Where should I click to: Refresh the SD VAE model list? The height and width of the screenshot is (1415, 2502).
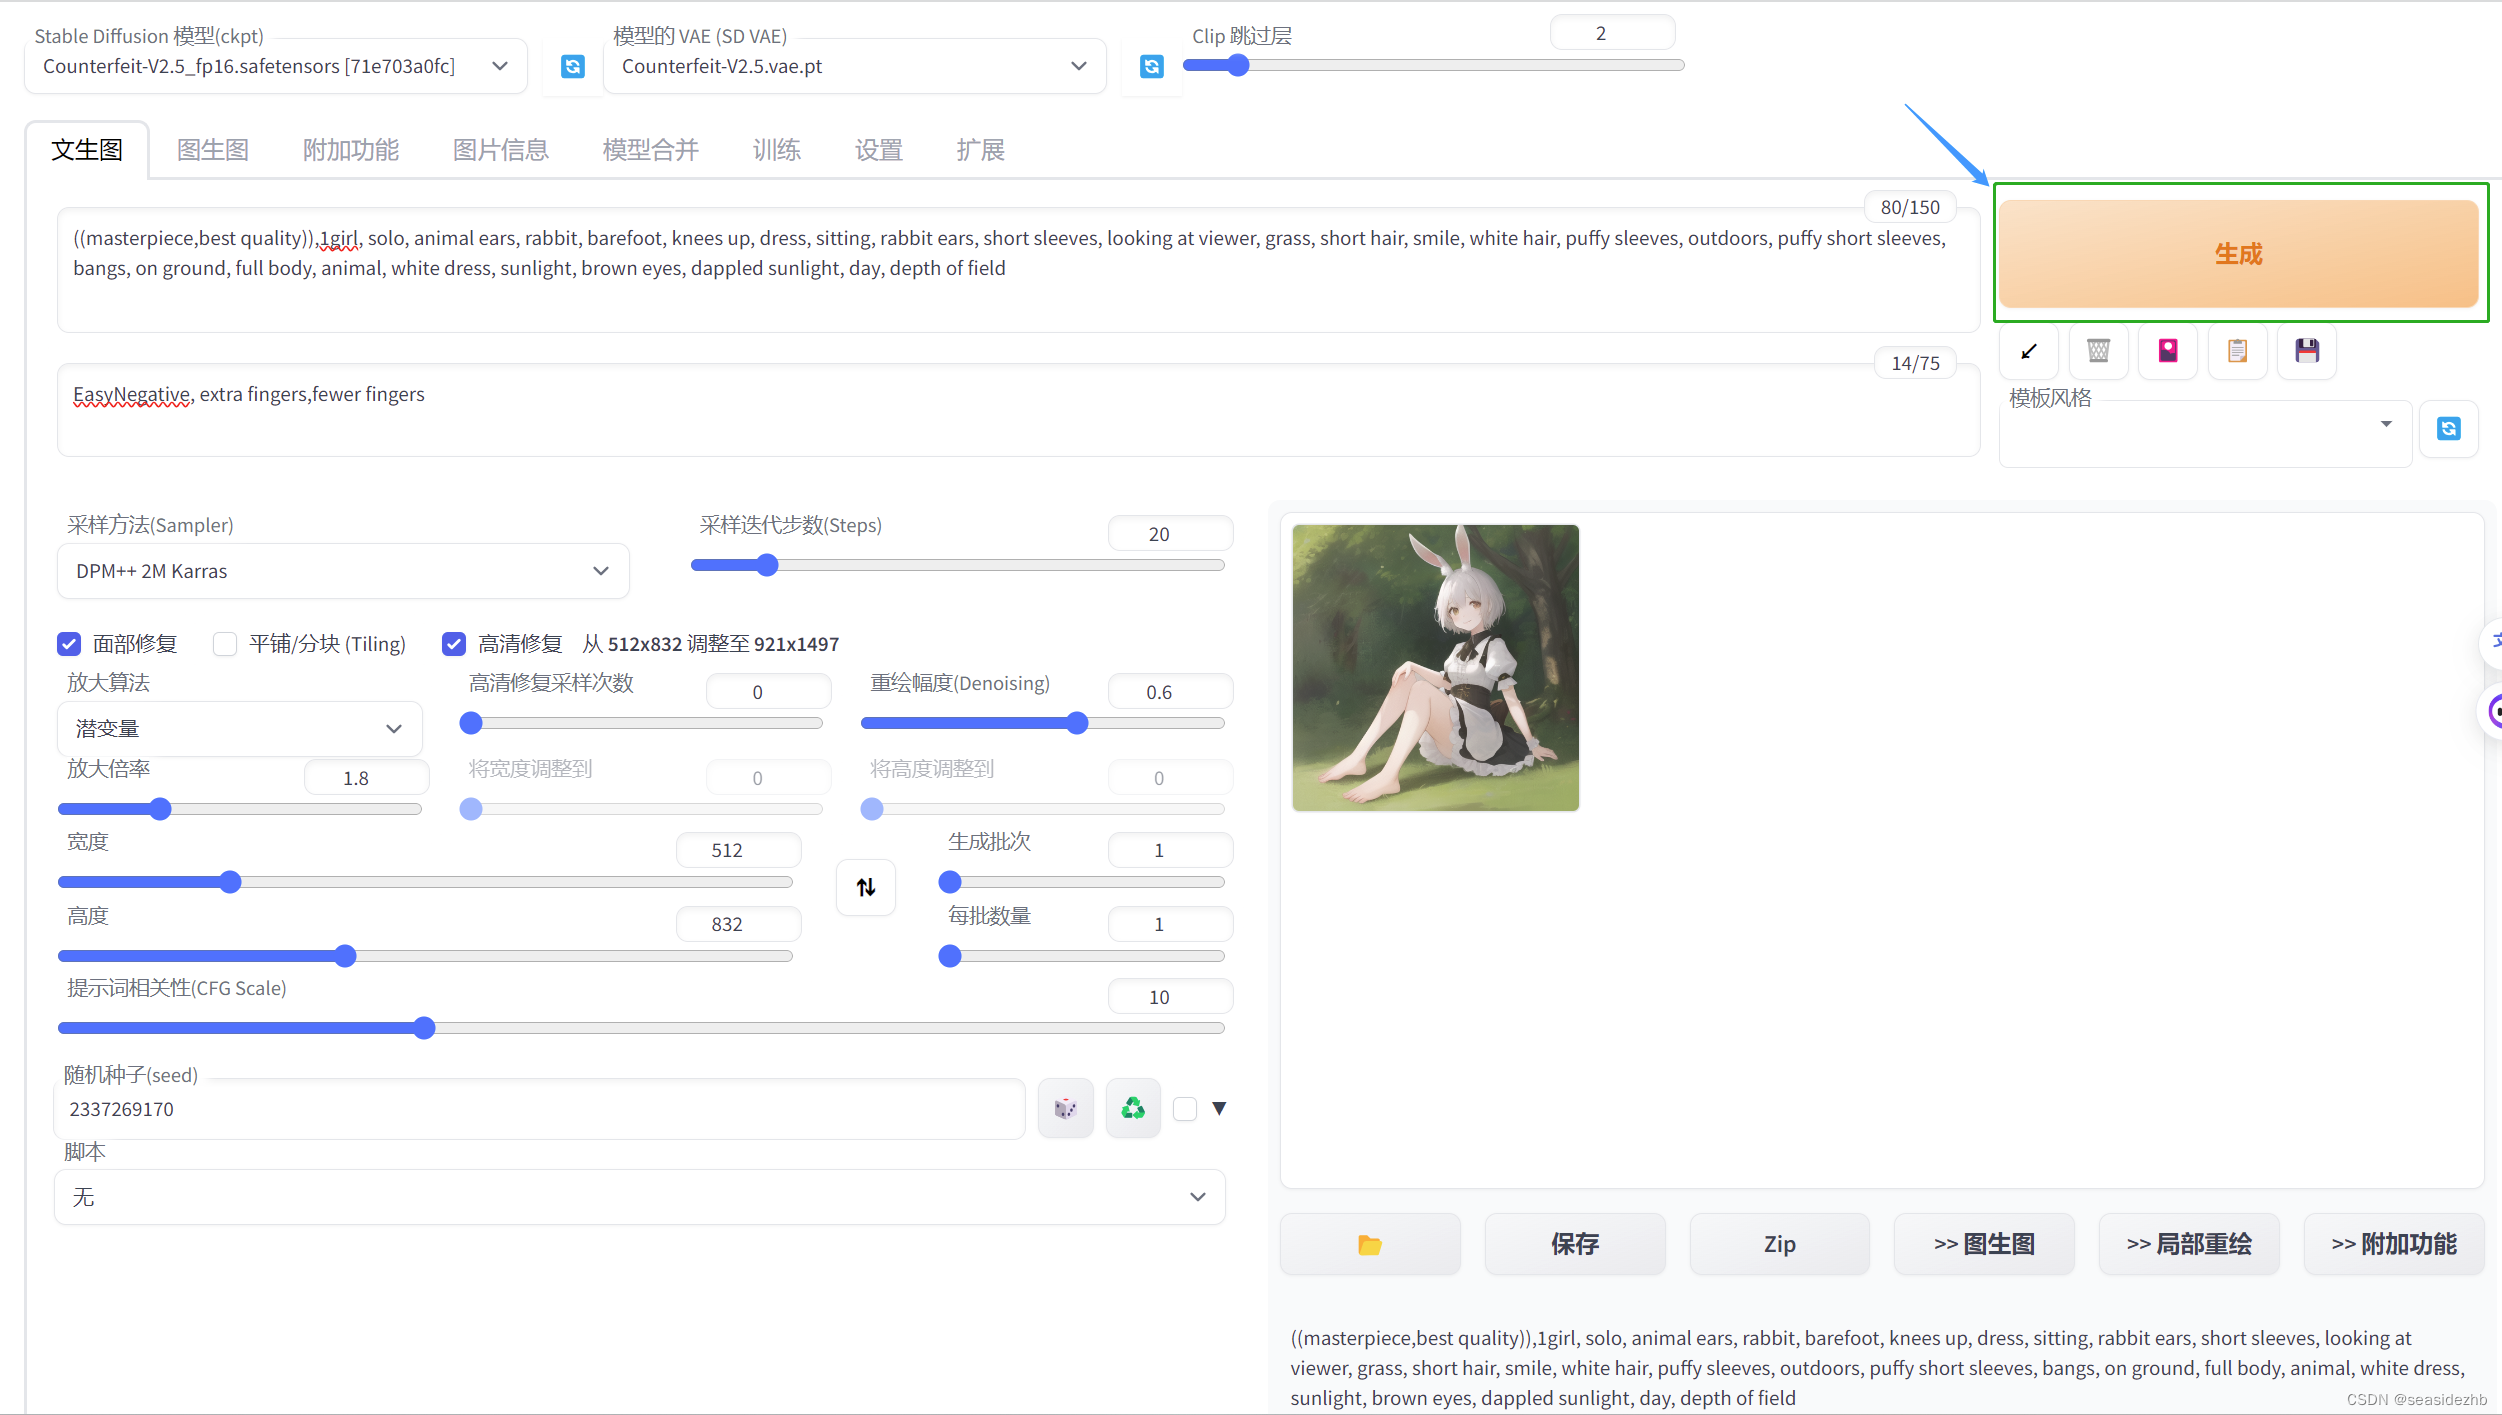tap(1151, 66)
